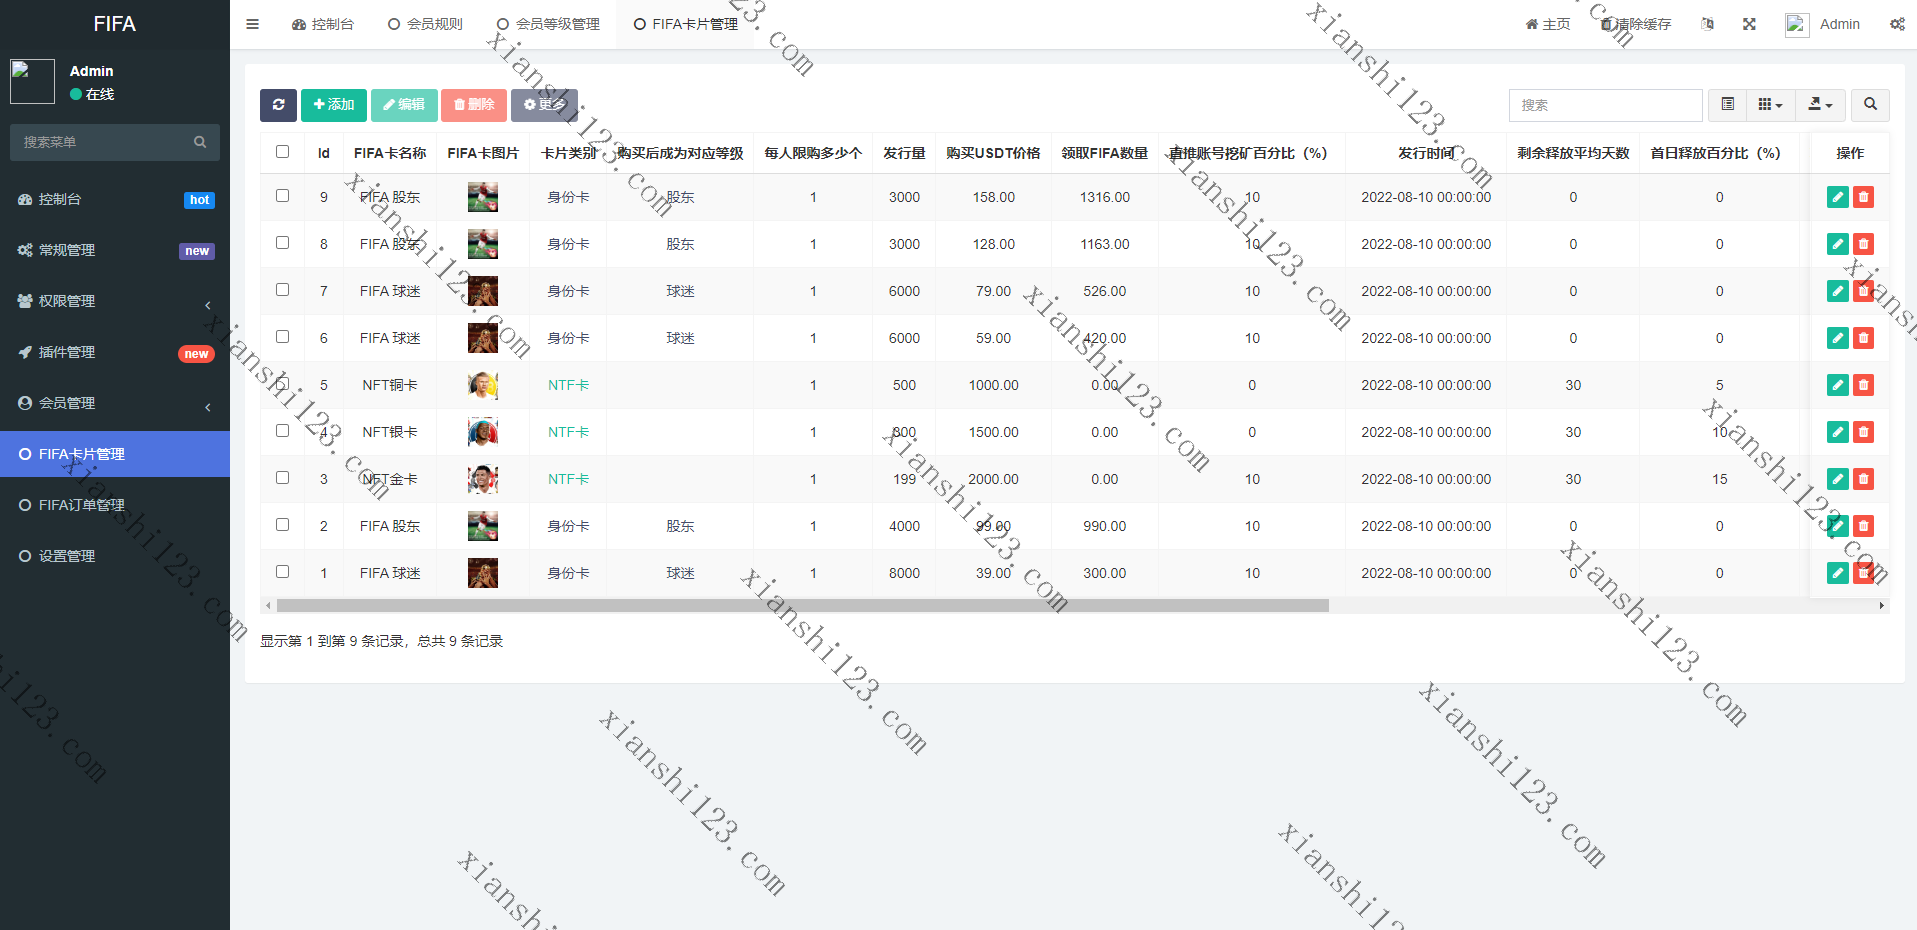
Task: Go to 主页 link in header
Action: pos(1548,24)
